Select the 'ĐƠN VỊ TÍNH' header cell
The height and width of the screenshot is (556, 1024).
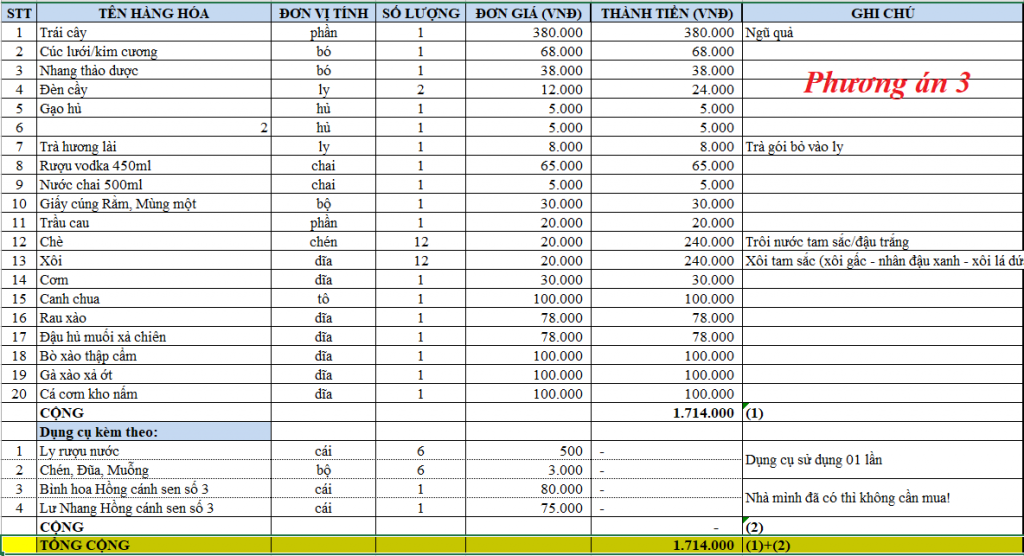point(323,13)
